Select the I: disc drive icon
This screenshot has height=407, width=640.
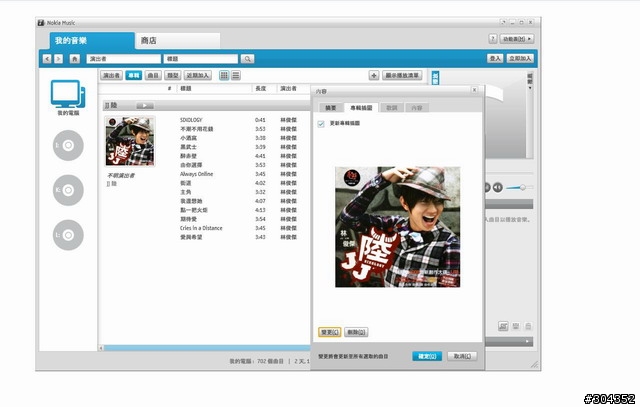pyautogui.click(x=68, y=145)
